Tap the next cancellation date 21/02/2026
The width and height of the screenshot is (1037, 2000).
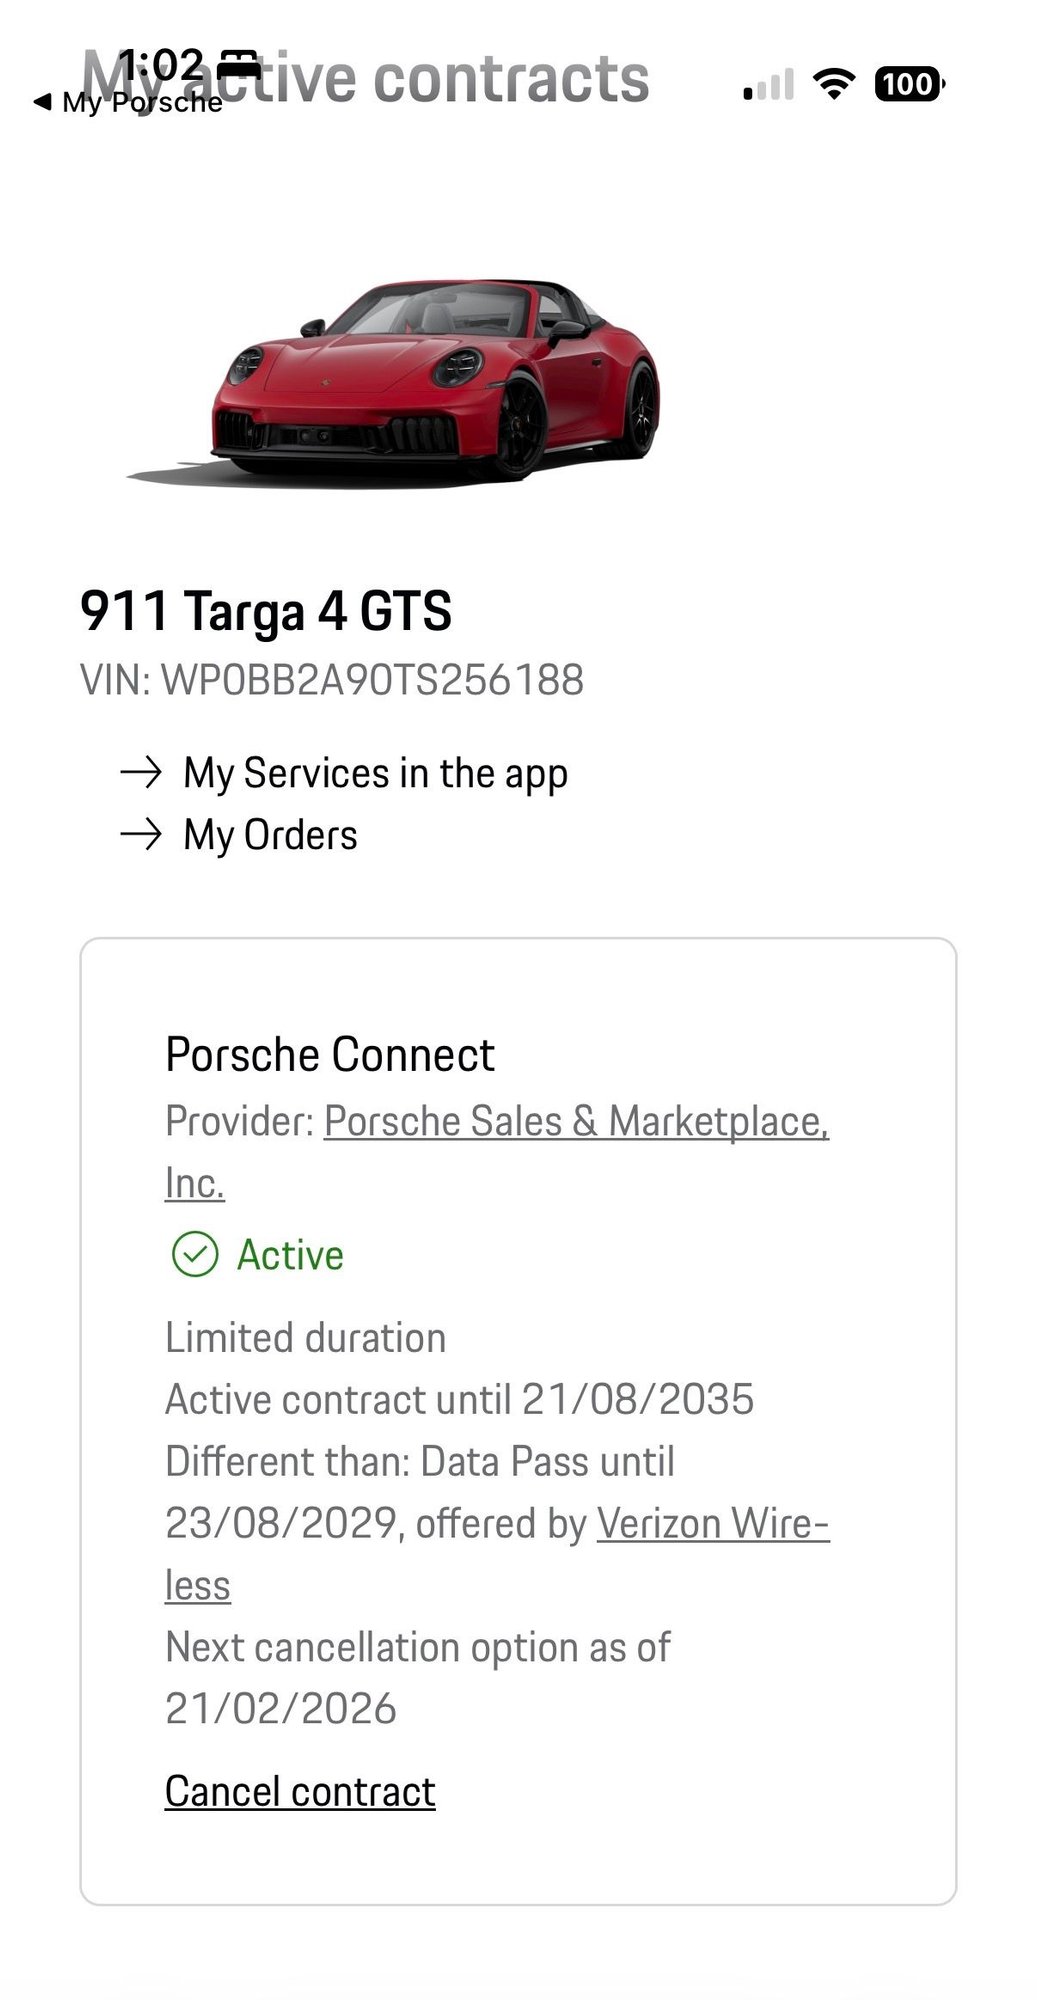pyautogui.click(x=281, y=1708)
